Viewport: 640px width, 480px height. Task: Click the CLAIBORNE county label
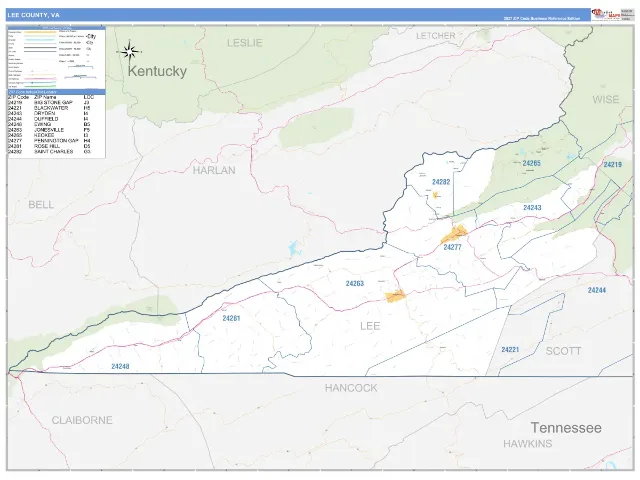82,420
